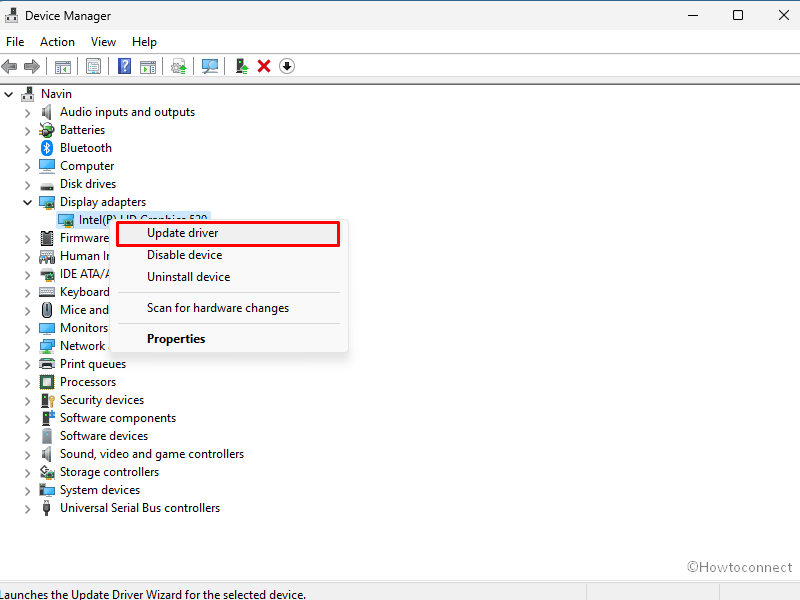This screenshot has width=800, height=600.
Task: Click the Back arrow toolbar icon
Action: [9, 66]
